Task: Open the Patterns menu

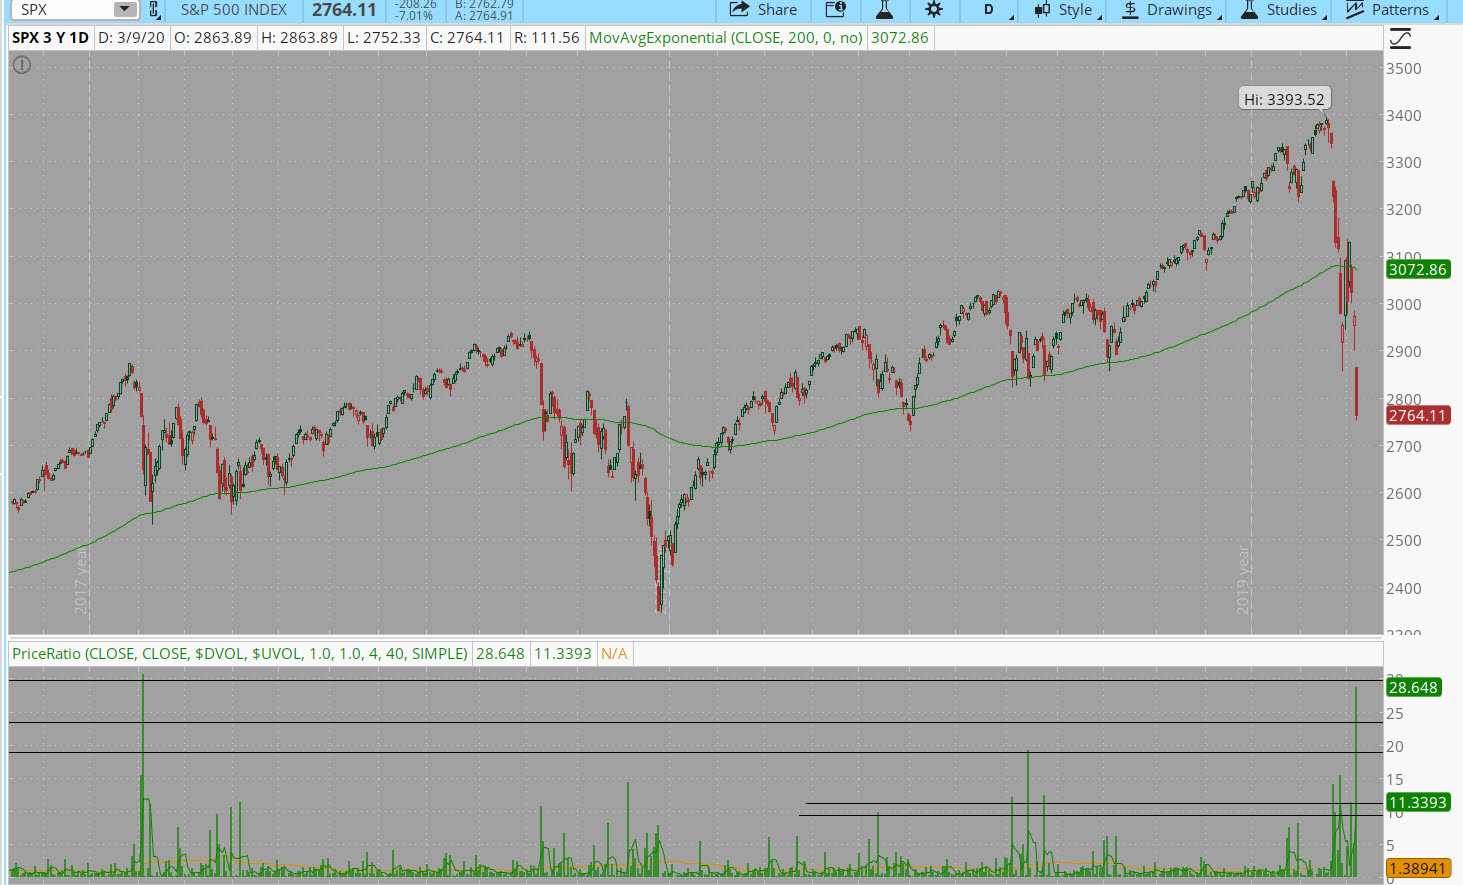Action: 1390,10
